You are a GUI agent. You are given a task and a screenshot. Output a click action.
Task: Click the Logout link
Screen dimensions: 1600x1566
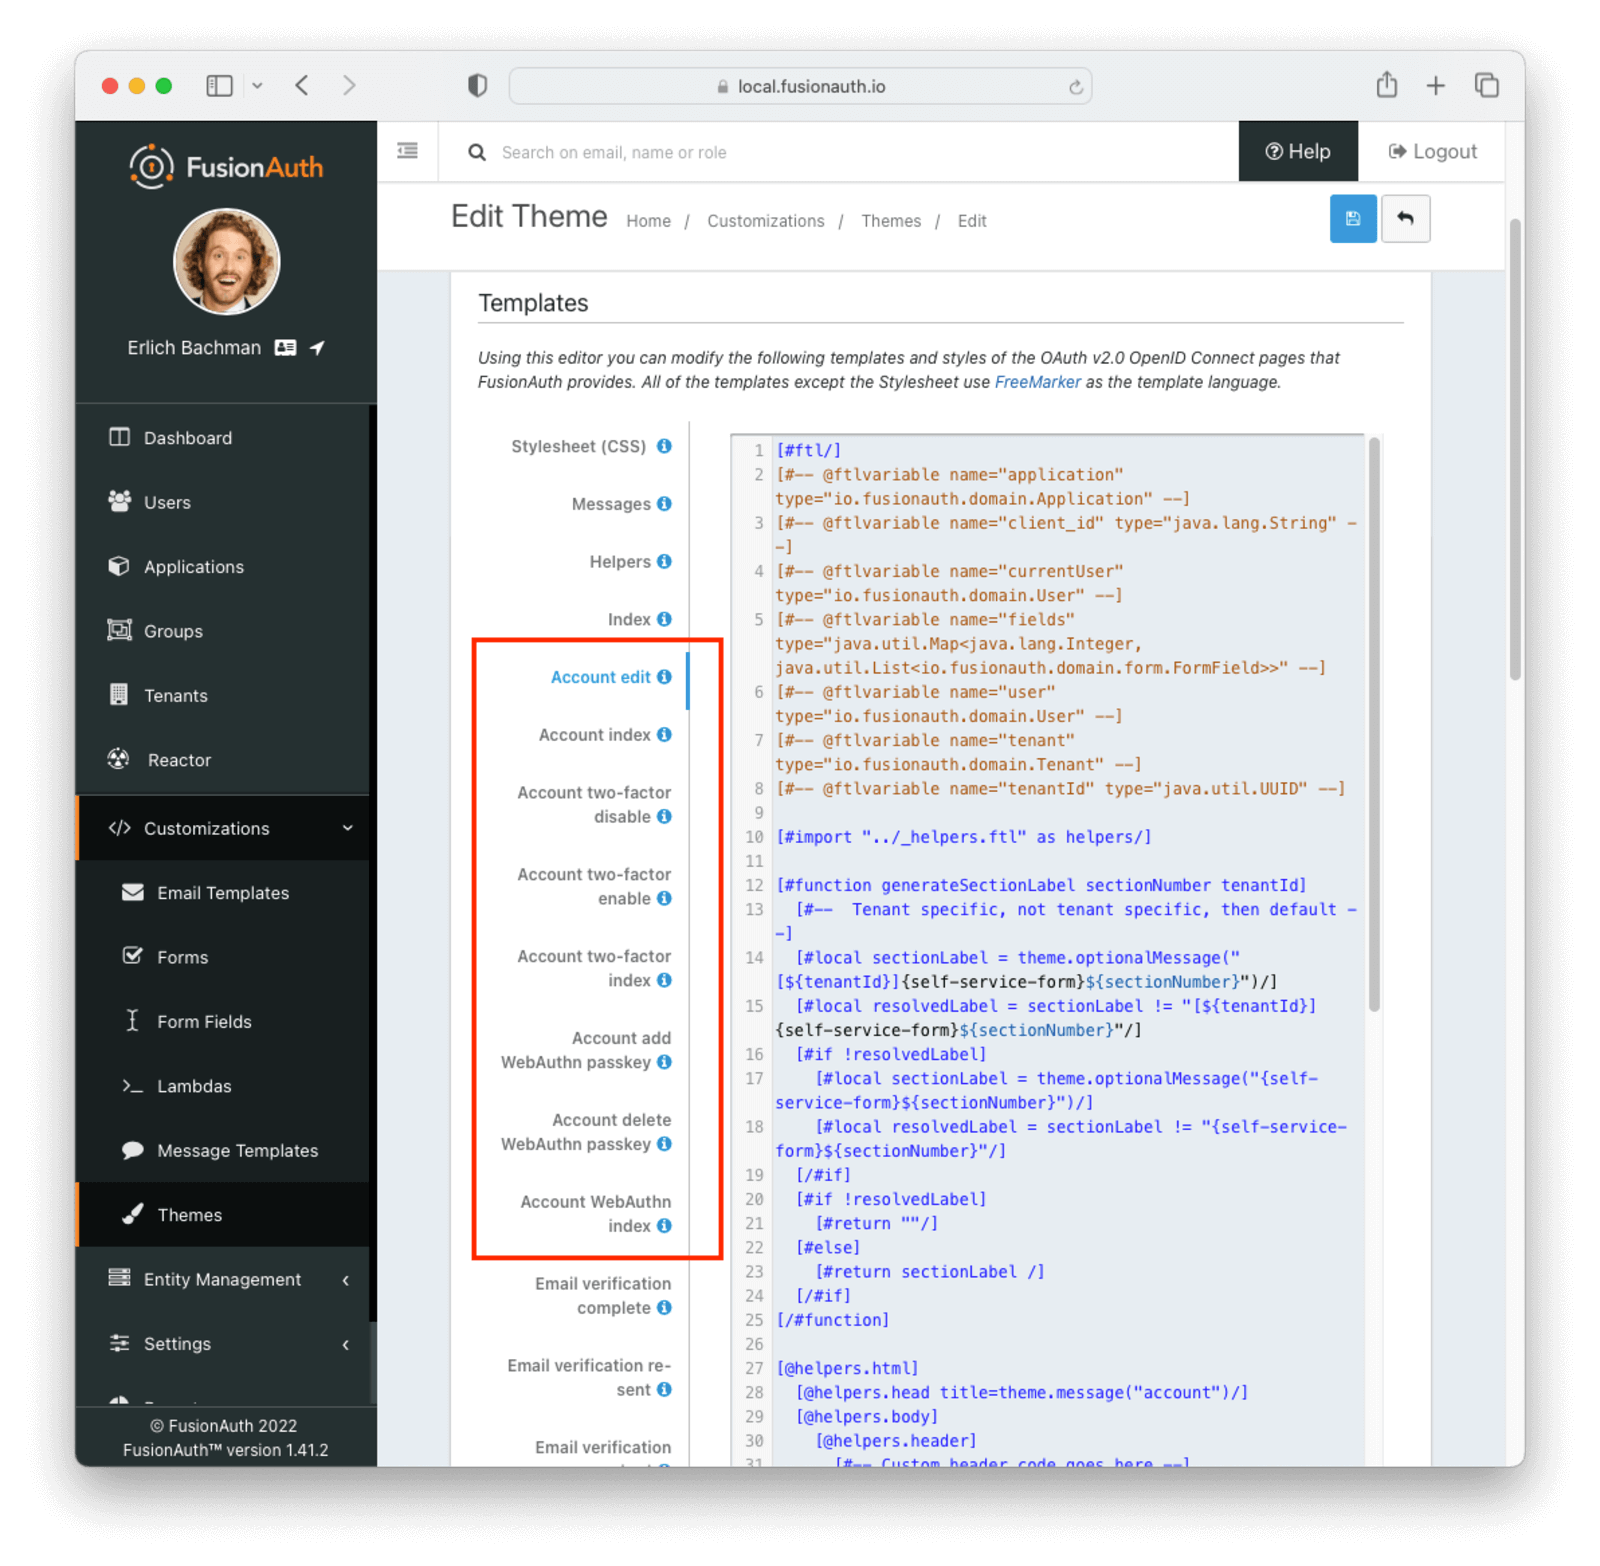click(x=1432, y=151)
